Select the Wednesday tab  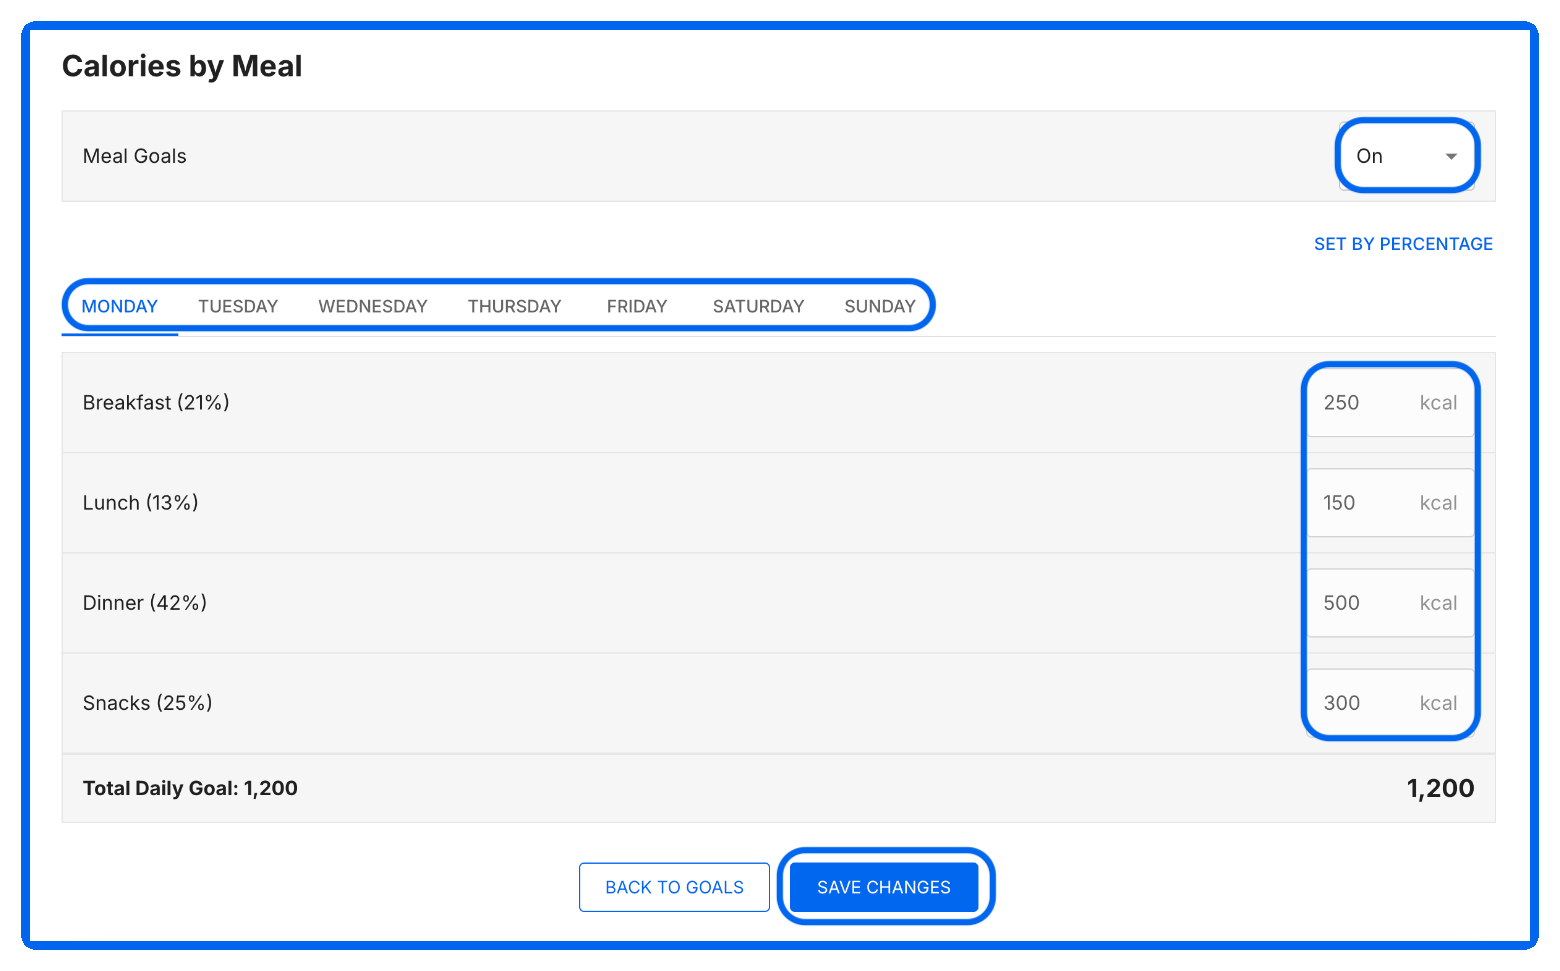(373, 306)
